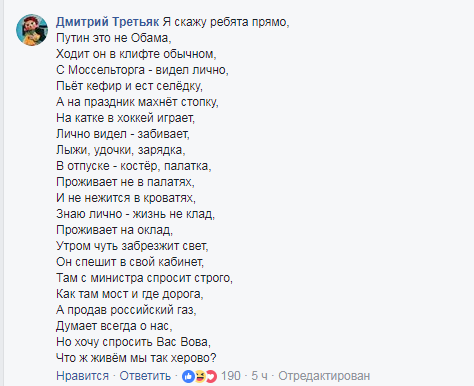Show edit history via Отредактирован

324,376
